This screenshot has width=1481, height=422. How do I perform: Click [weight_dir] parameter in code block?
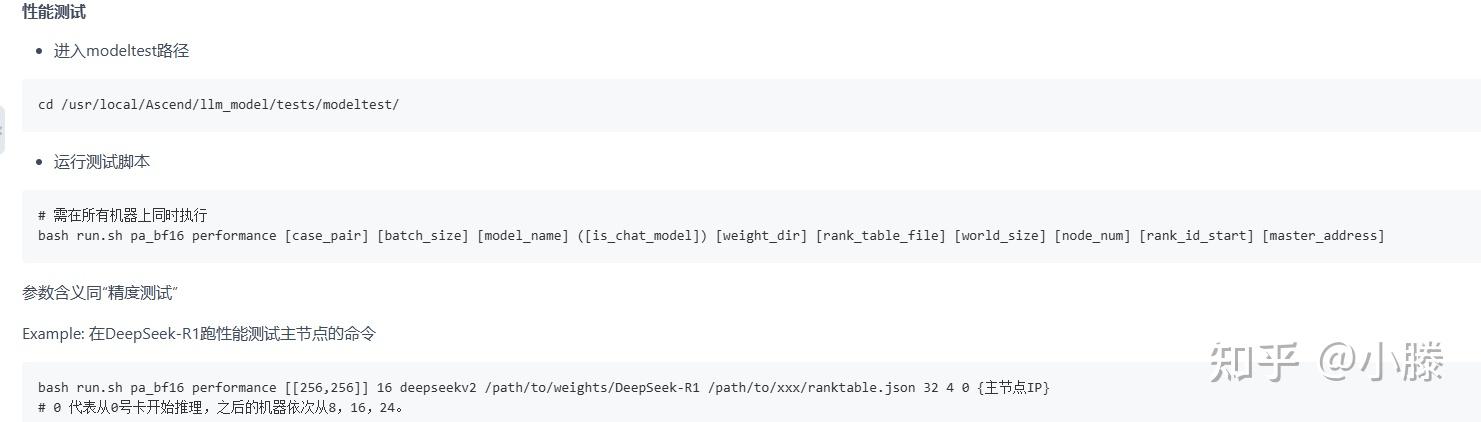(761, 236)
